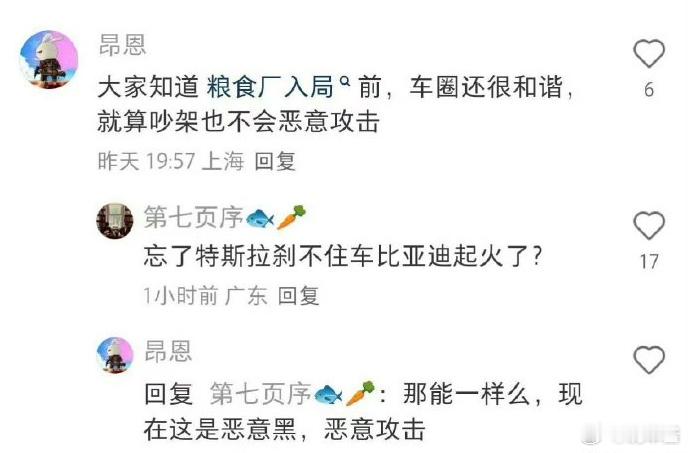
Task: Open 昂恩's avatar on top comment
Action: tap(49, 59)
